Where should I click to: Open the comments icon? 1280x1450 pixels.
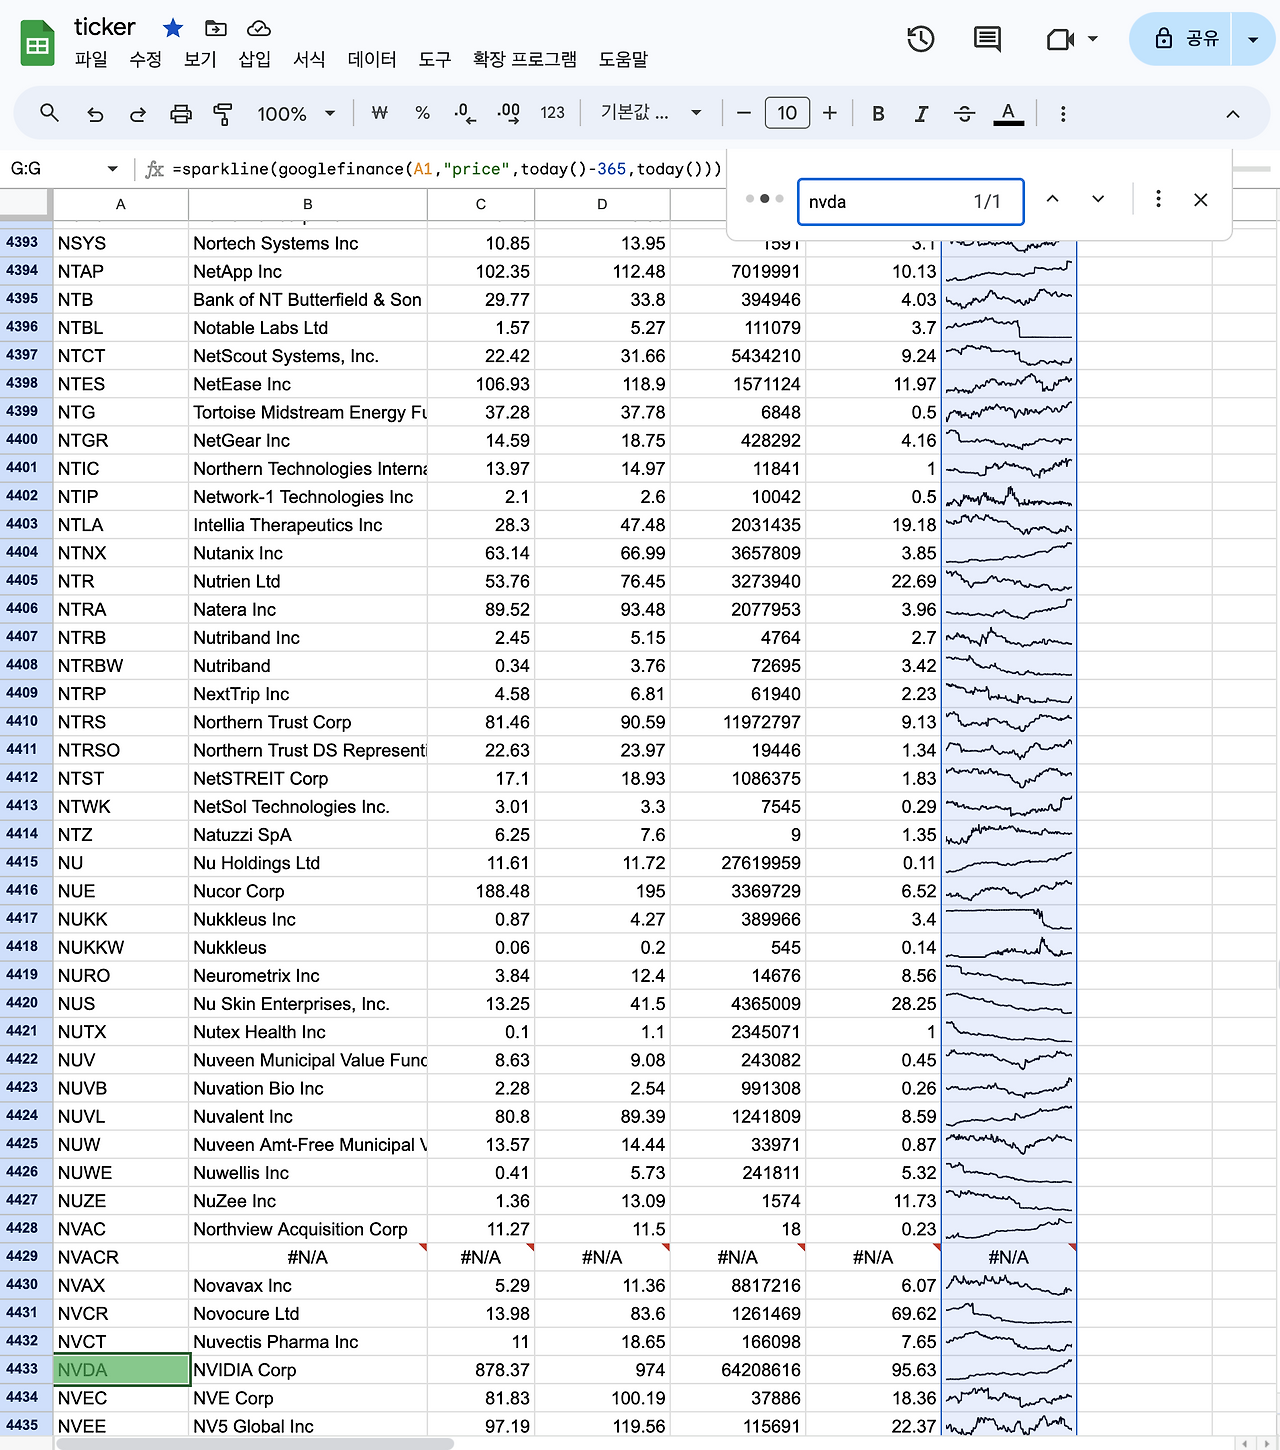click(x=987, y=39)
